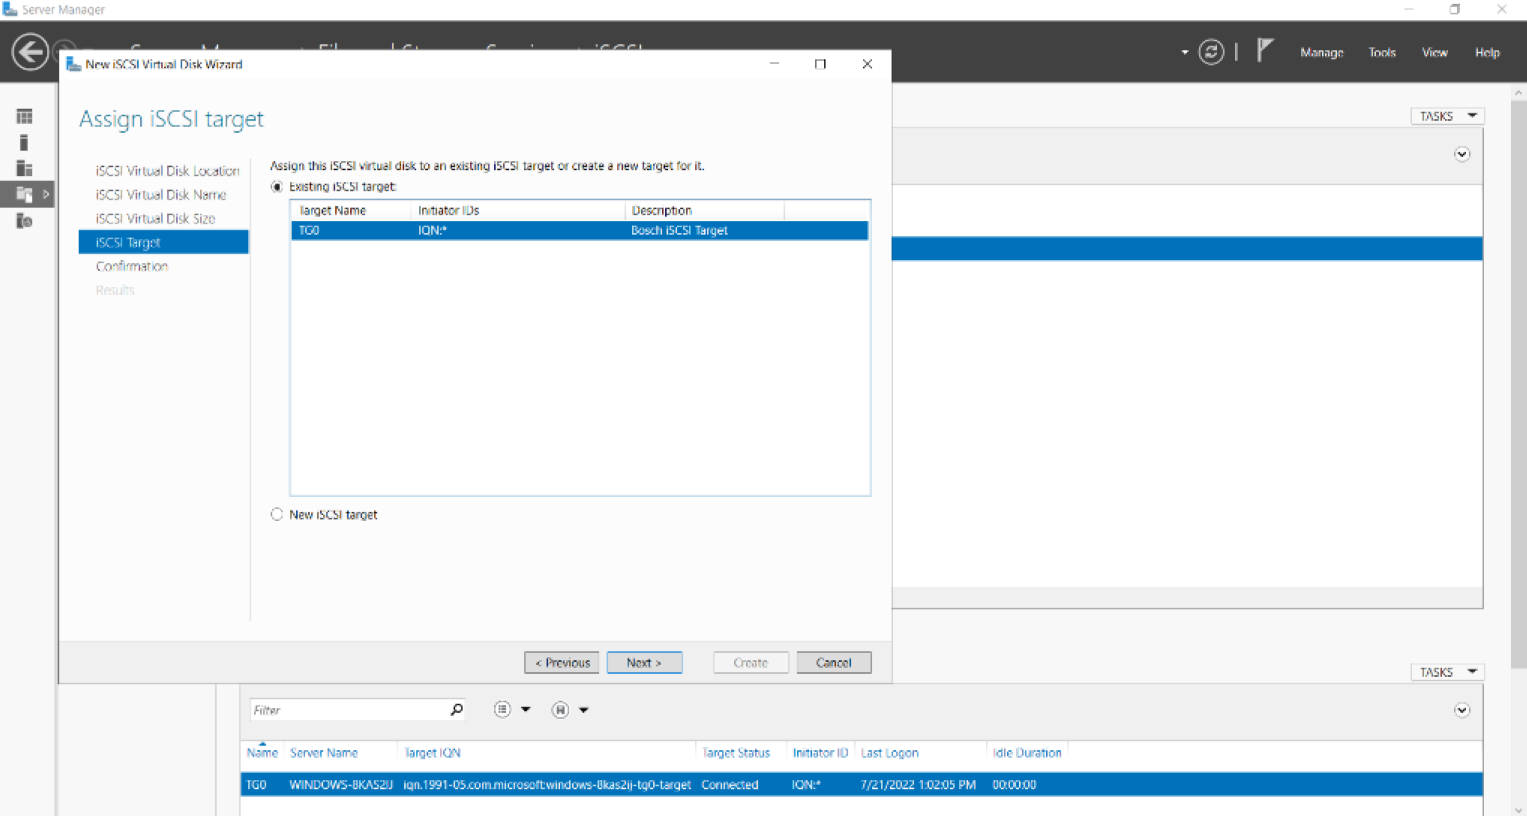
Task: Expand the File and Storage Services flyout chevron
Action: 46,194
